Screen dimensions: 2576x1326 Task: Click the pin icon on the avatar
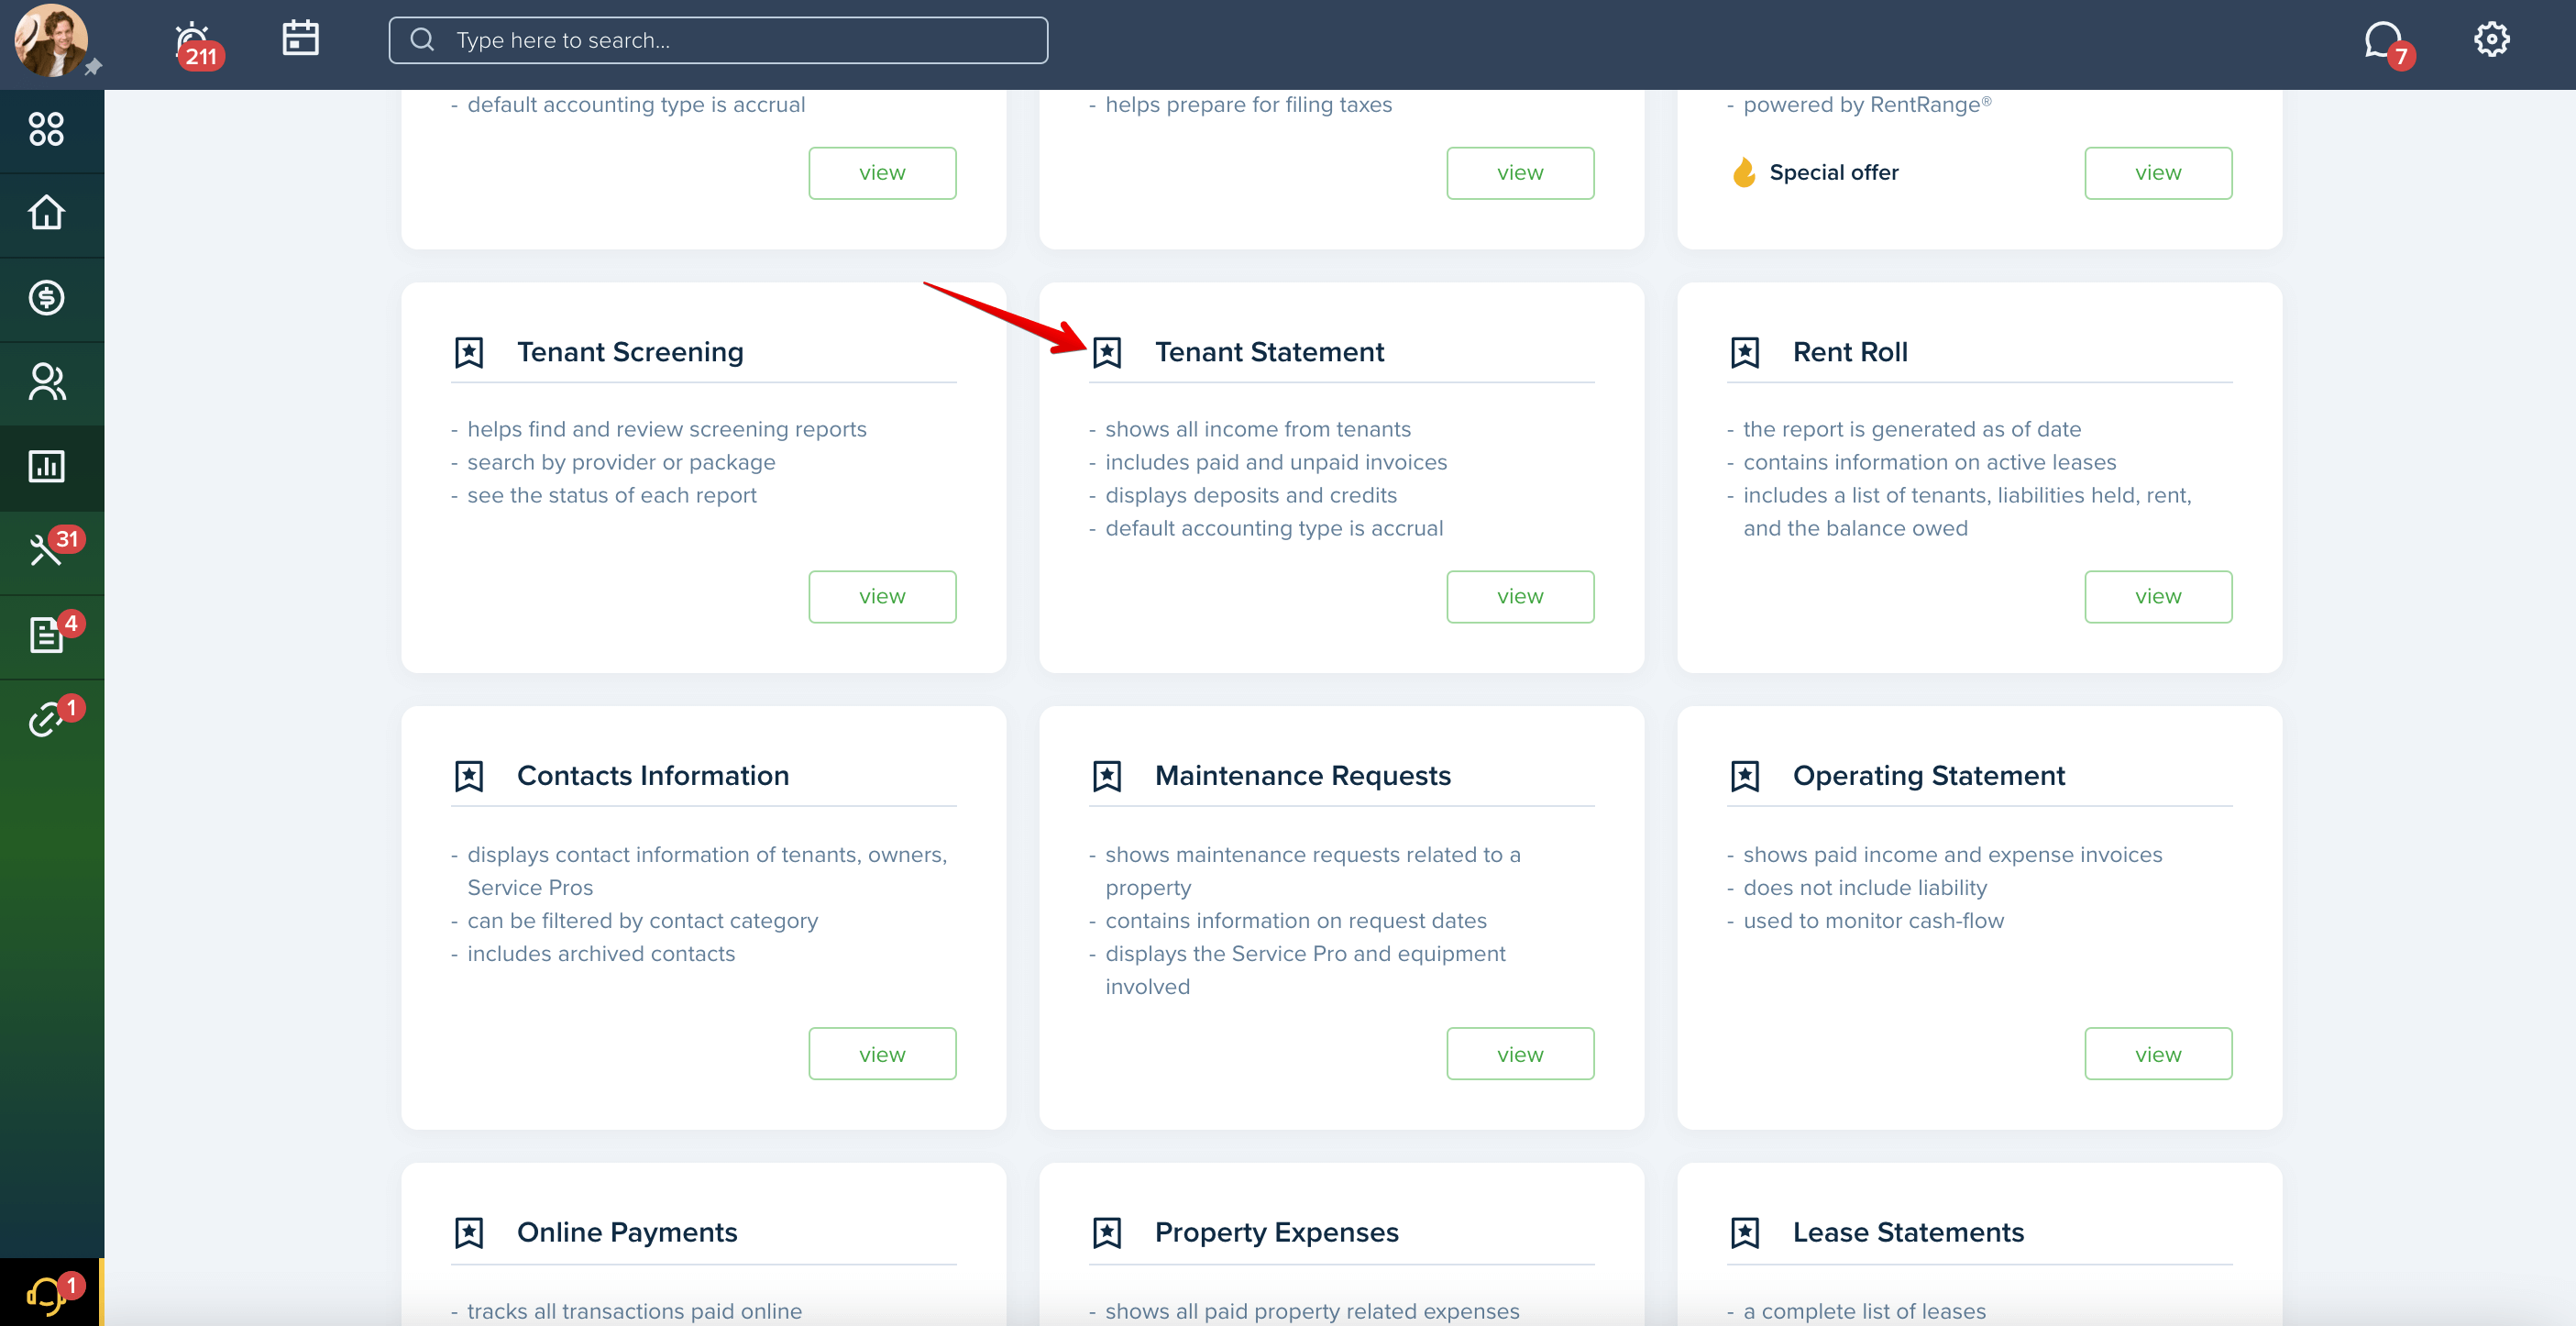click(93, 67)
